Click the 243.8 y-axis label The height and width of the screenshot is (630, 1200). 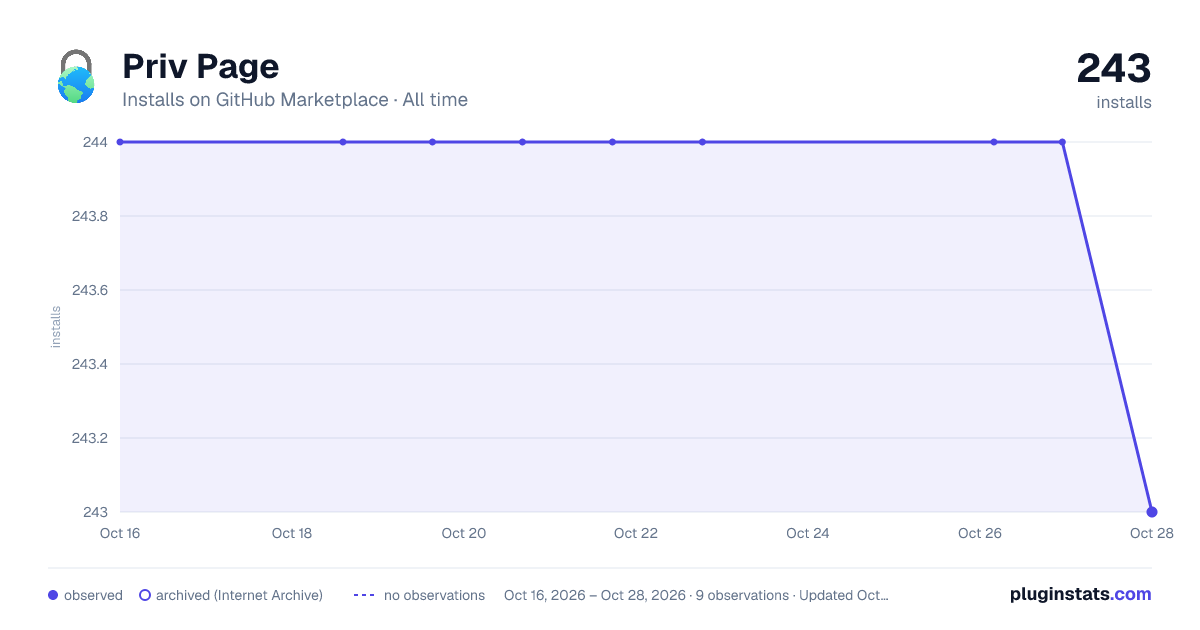90,216
